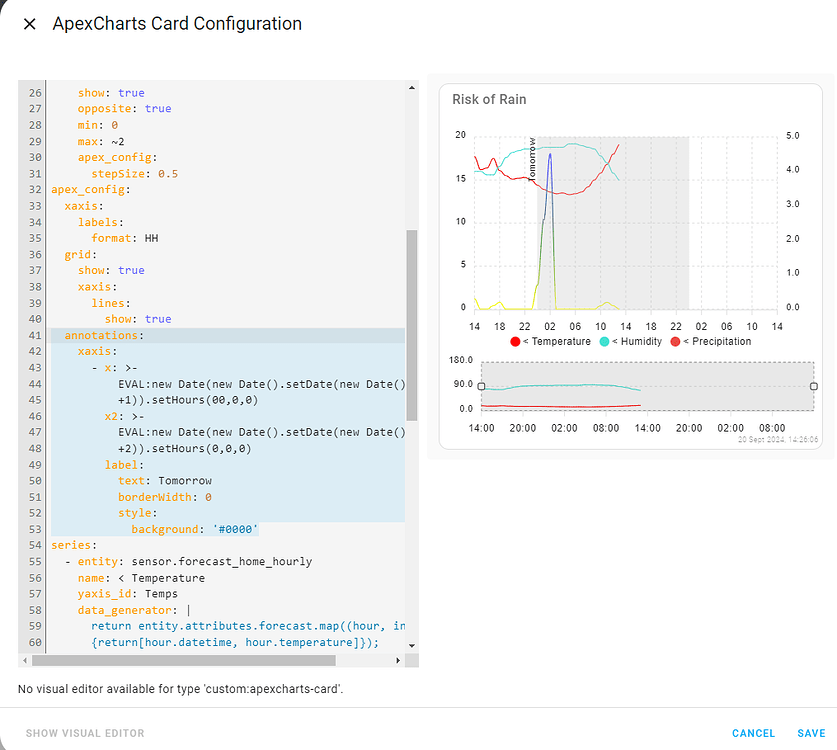Save the card configuration with SAVE
This screenshot has height=750, width=837.
click(812, 733)
